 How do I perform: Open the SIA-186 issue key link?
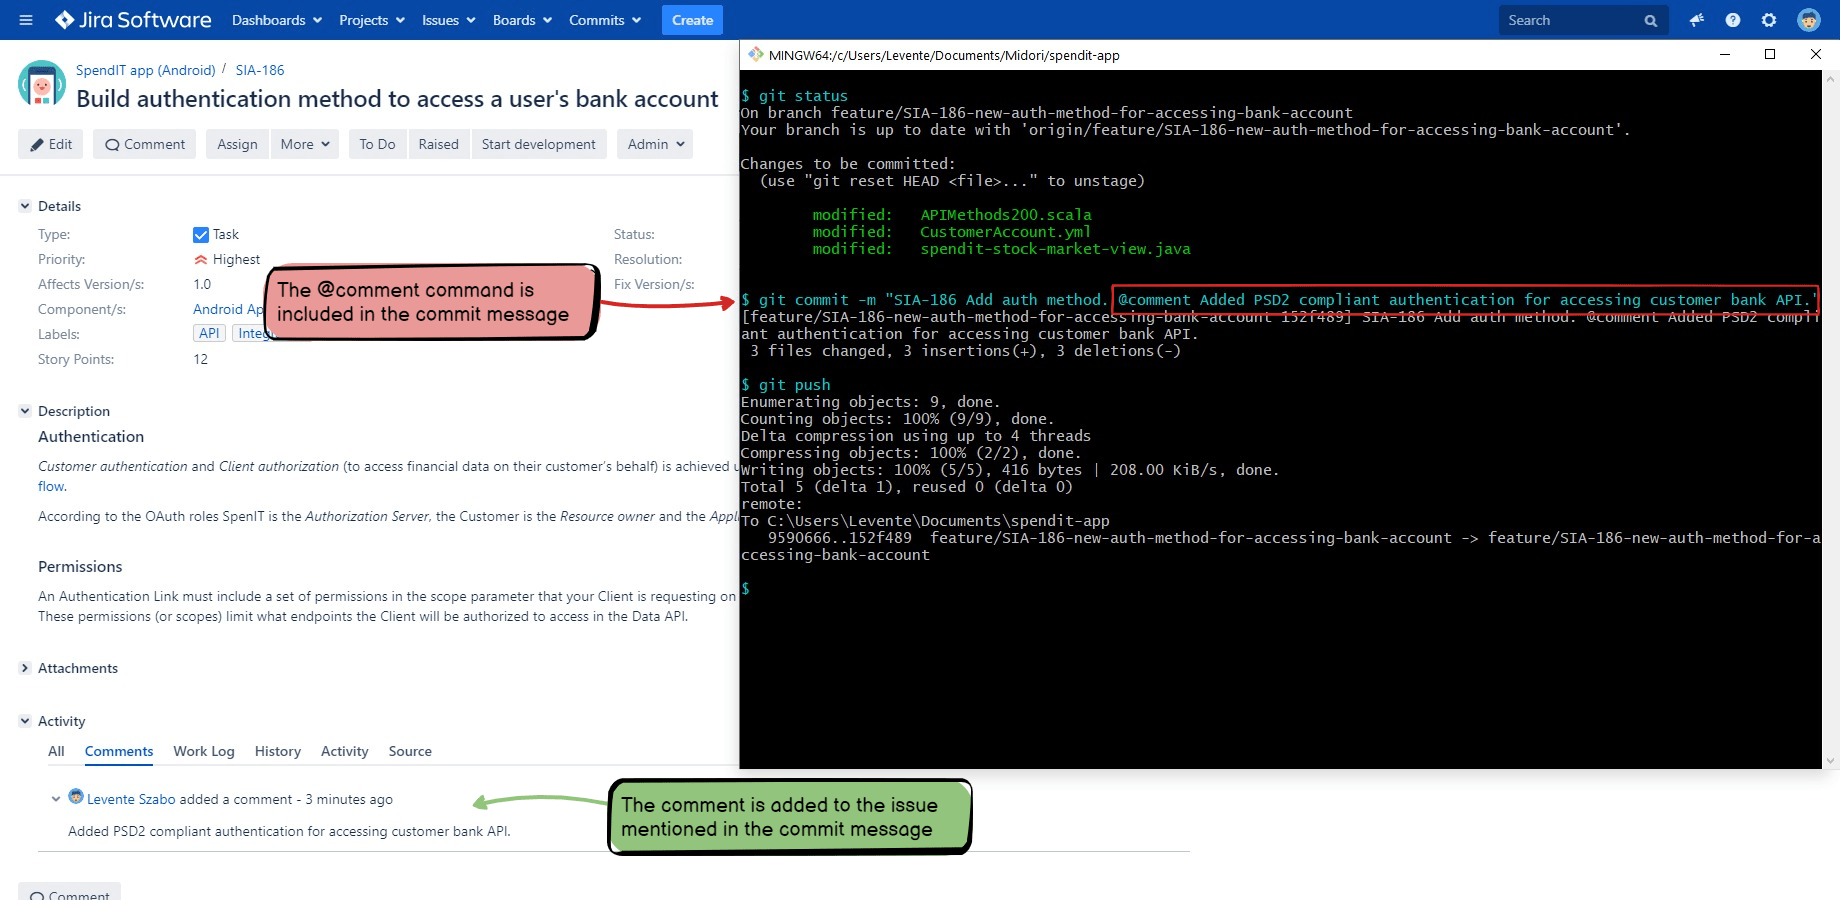click(260, 70)
